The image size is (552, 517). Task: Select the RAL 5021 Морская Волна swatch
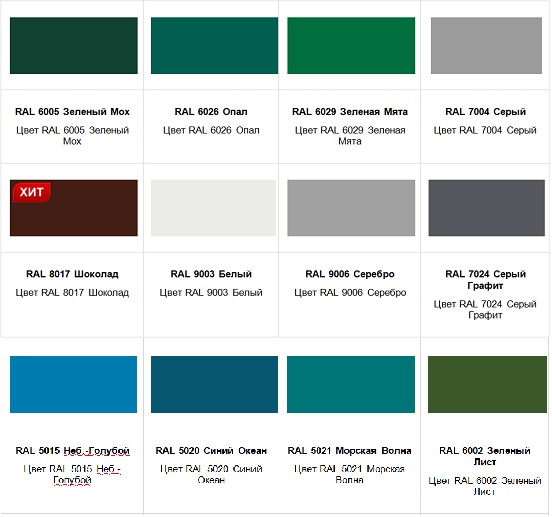[x=352, y=385]
